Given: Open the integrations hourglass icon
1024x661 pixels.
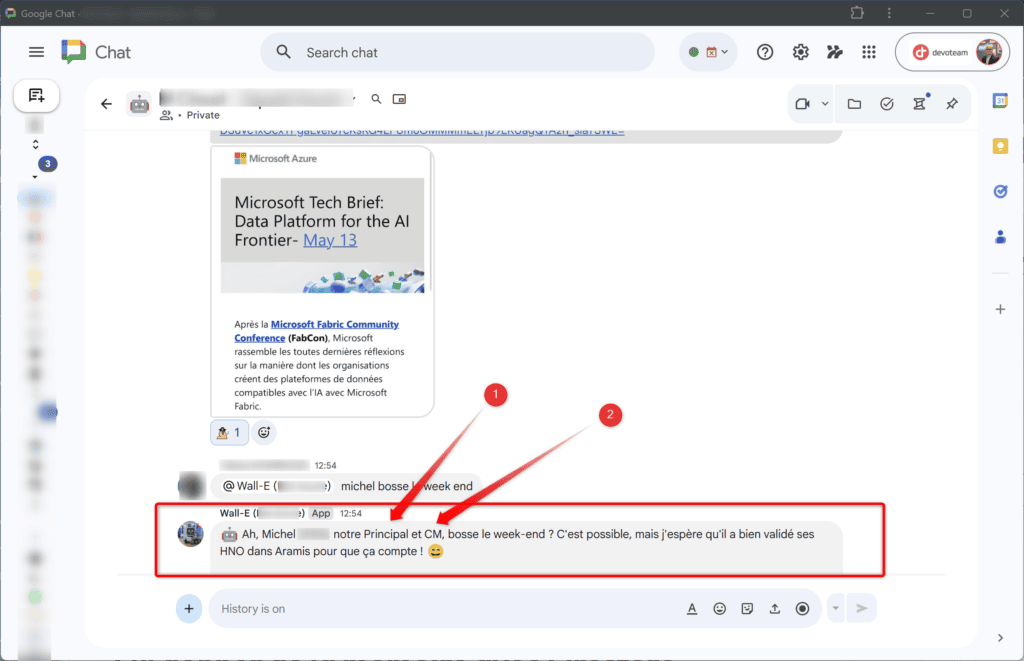Looking at the screenshot, I should pyautogui.click(x=920, y=104).
